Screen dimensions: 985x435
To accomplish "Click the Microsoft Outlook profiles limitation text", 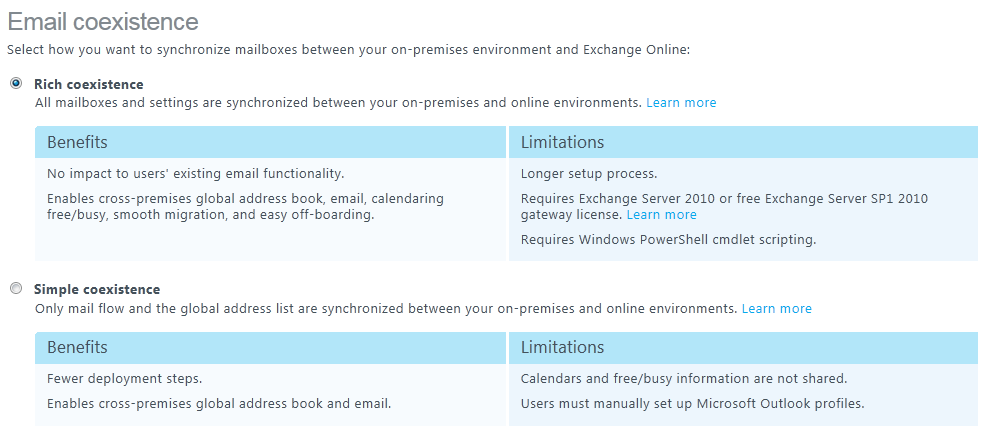I will (x=692, y=403).
